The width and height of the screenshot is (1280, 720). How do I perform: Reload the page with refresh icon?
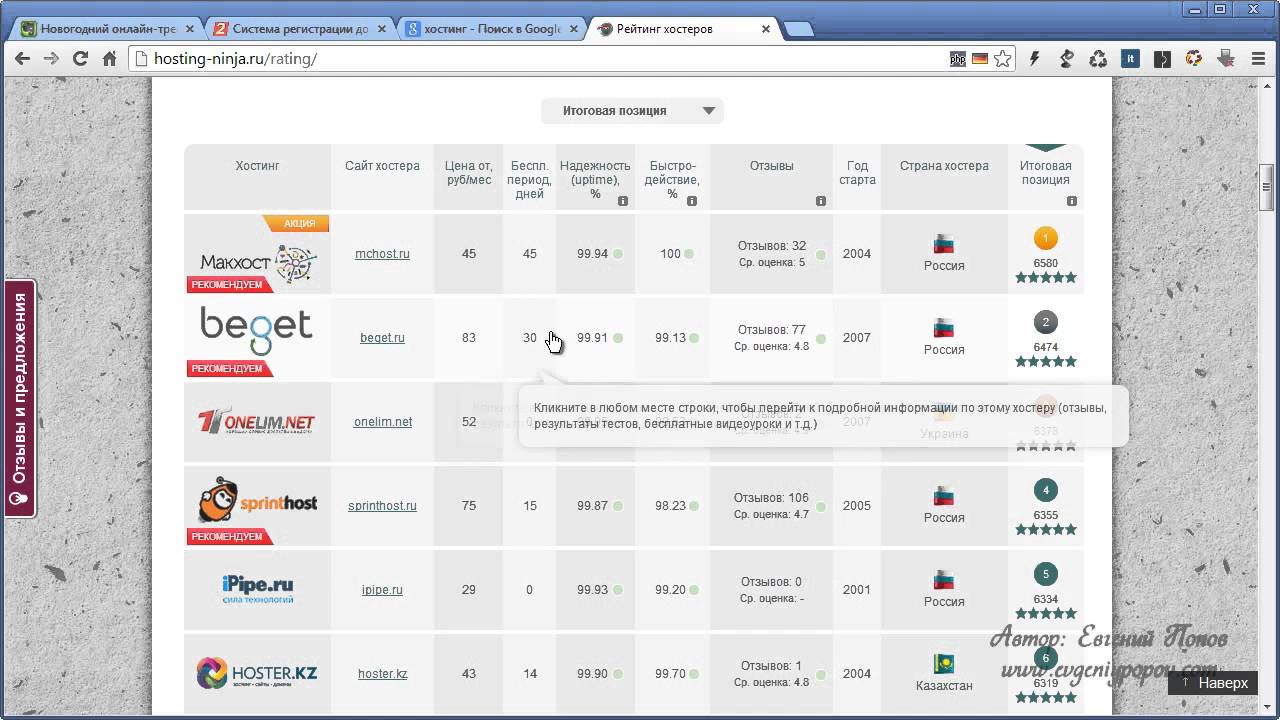click(81, 59)
